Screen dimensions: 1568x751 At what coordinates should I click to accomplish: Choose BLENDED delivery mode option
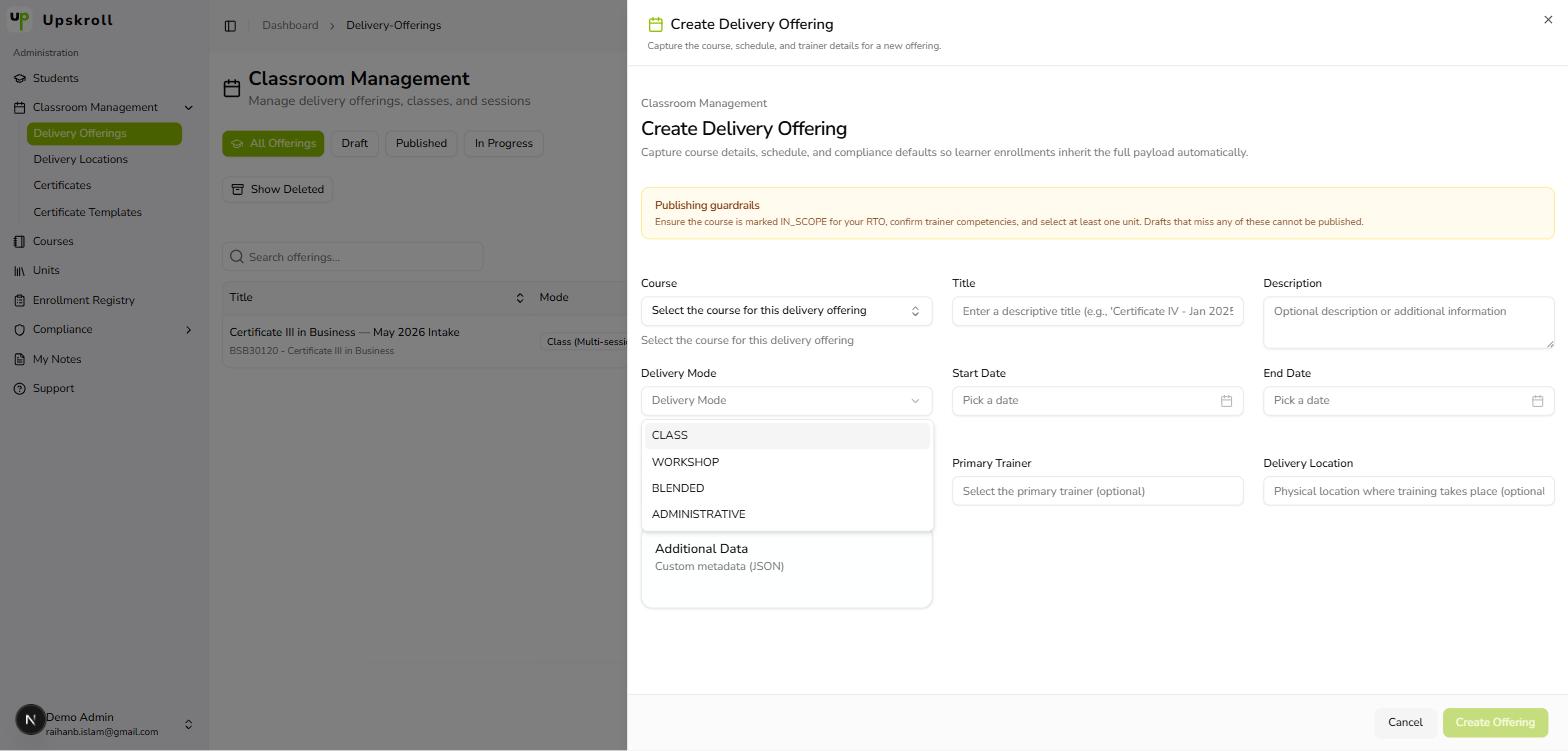coord(786,488)
